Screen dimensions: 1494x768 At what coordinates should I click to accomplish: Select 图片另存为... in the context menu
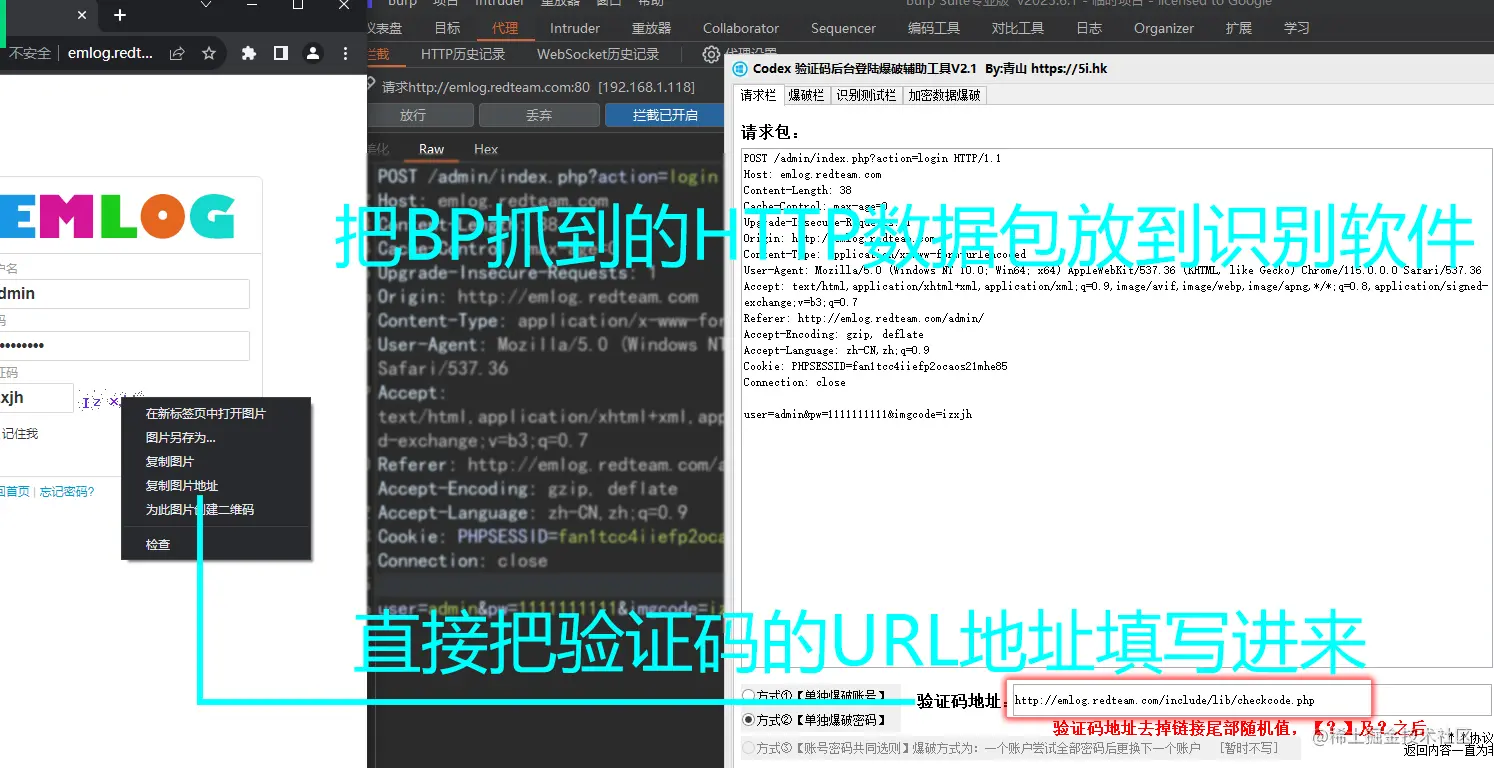pos(181,437)
